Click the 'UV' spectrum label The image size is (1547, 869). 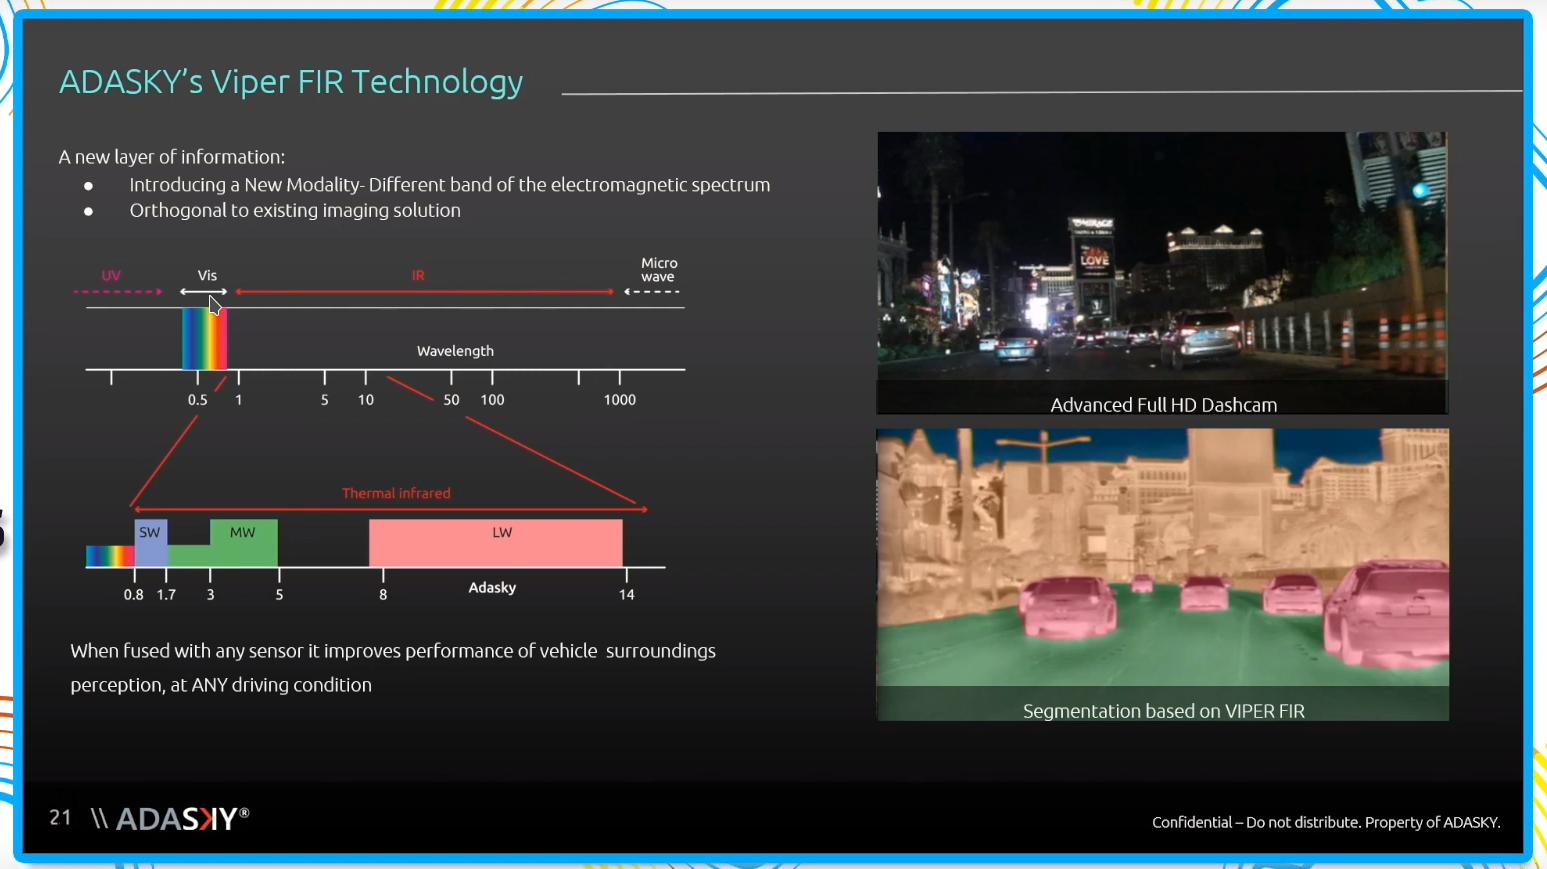pyautogui.click(x=111, y=275)
